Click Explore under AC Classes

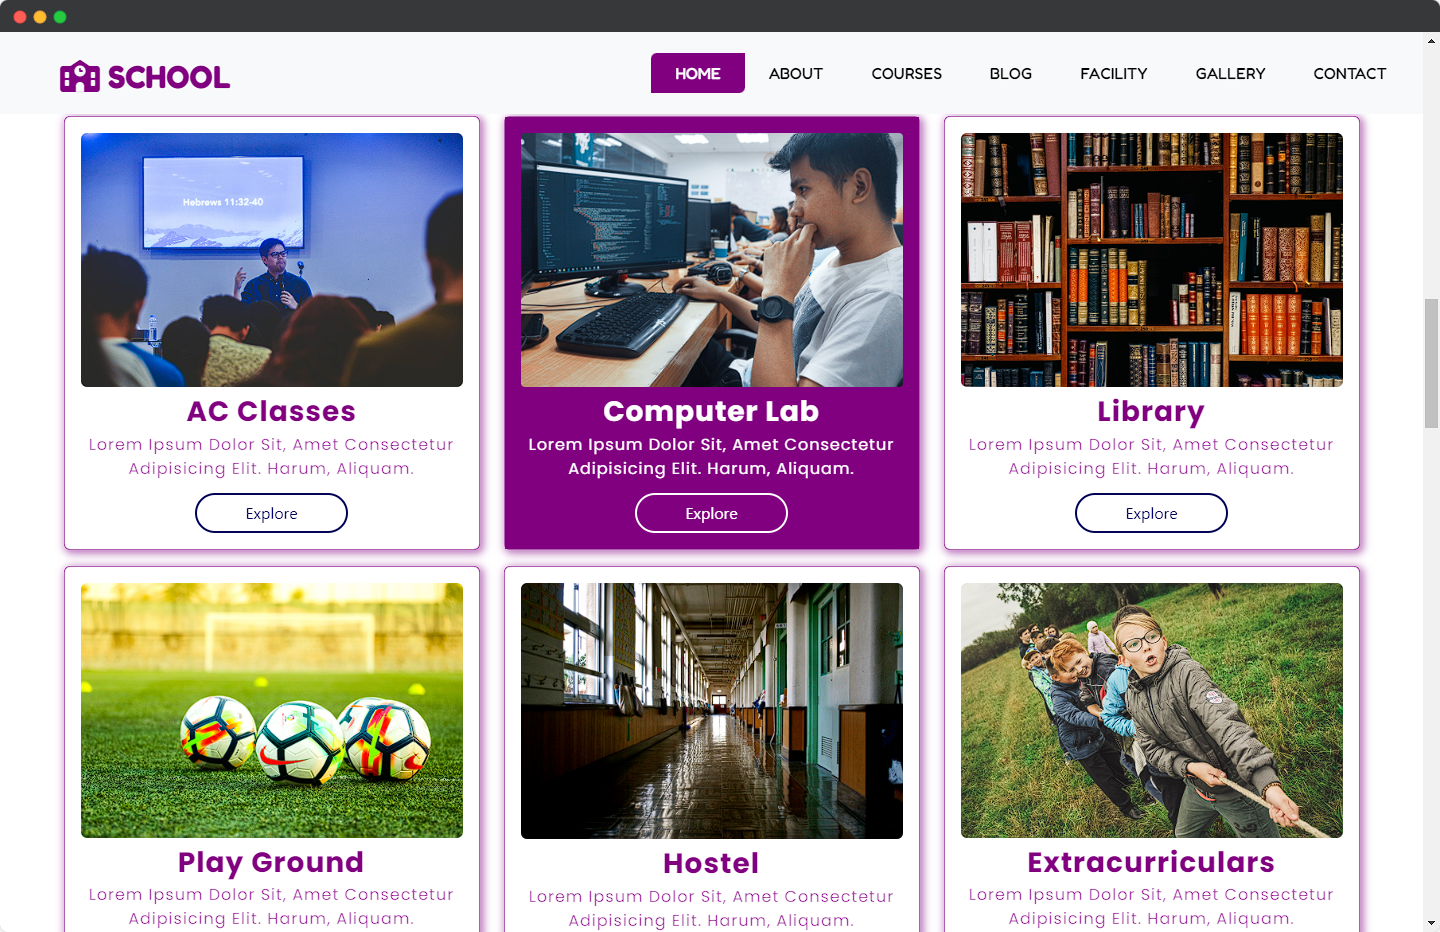coord(272,513)
